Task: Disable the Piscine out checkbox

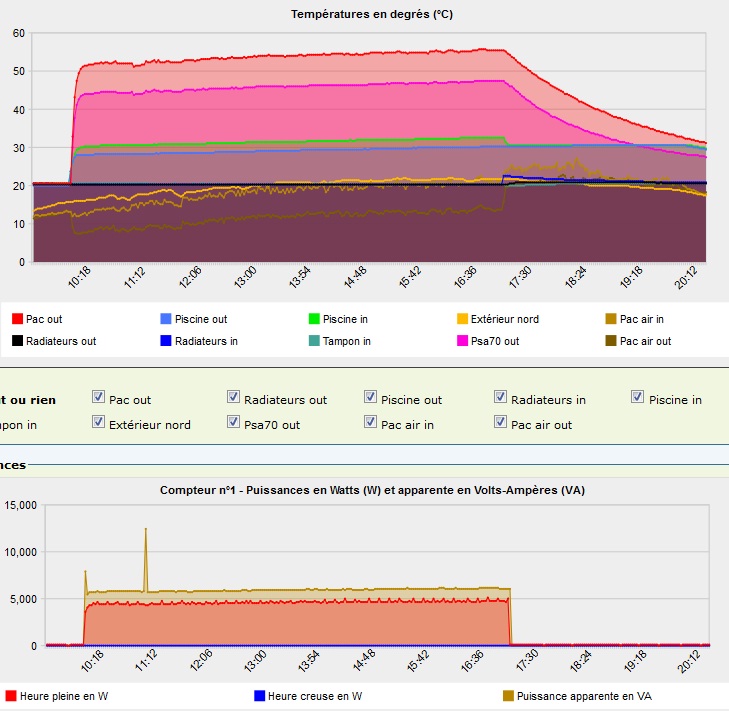Action: tap(371, 397)
